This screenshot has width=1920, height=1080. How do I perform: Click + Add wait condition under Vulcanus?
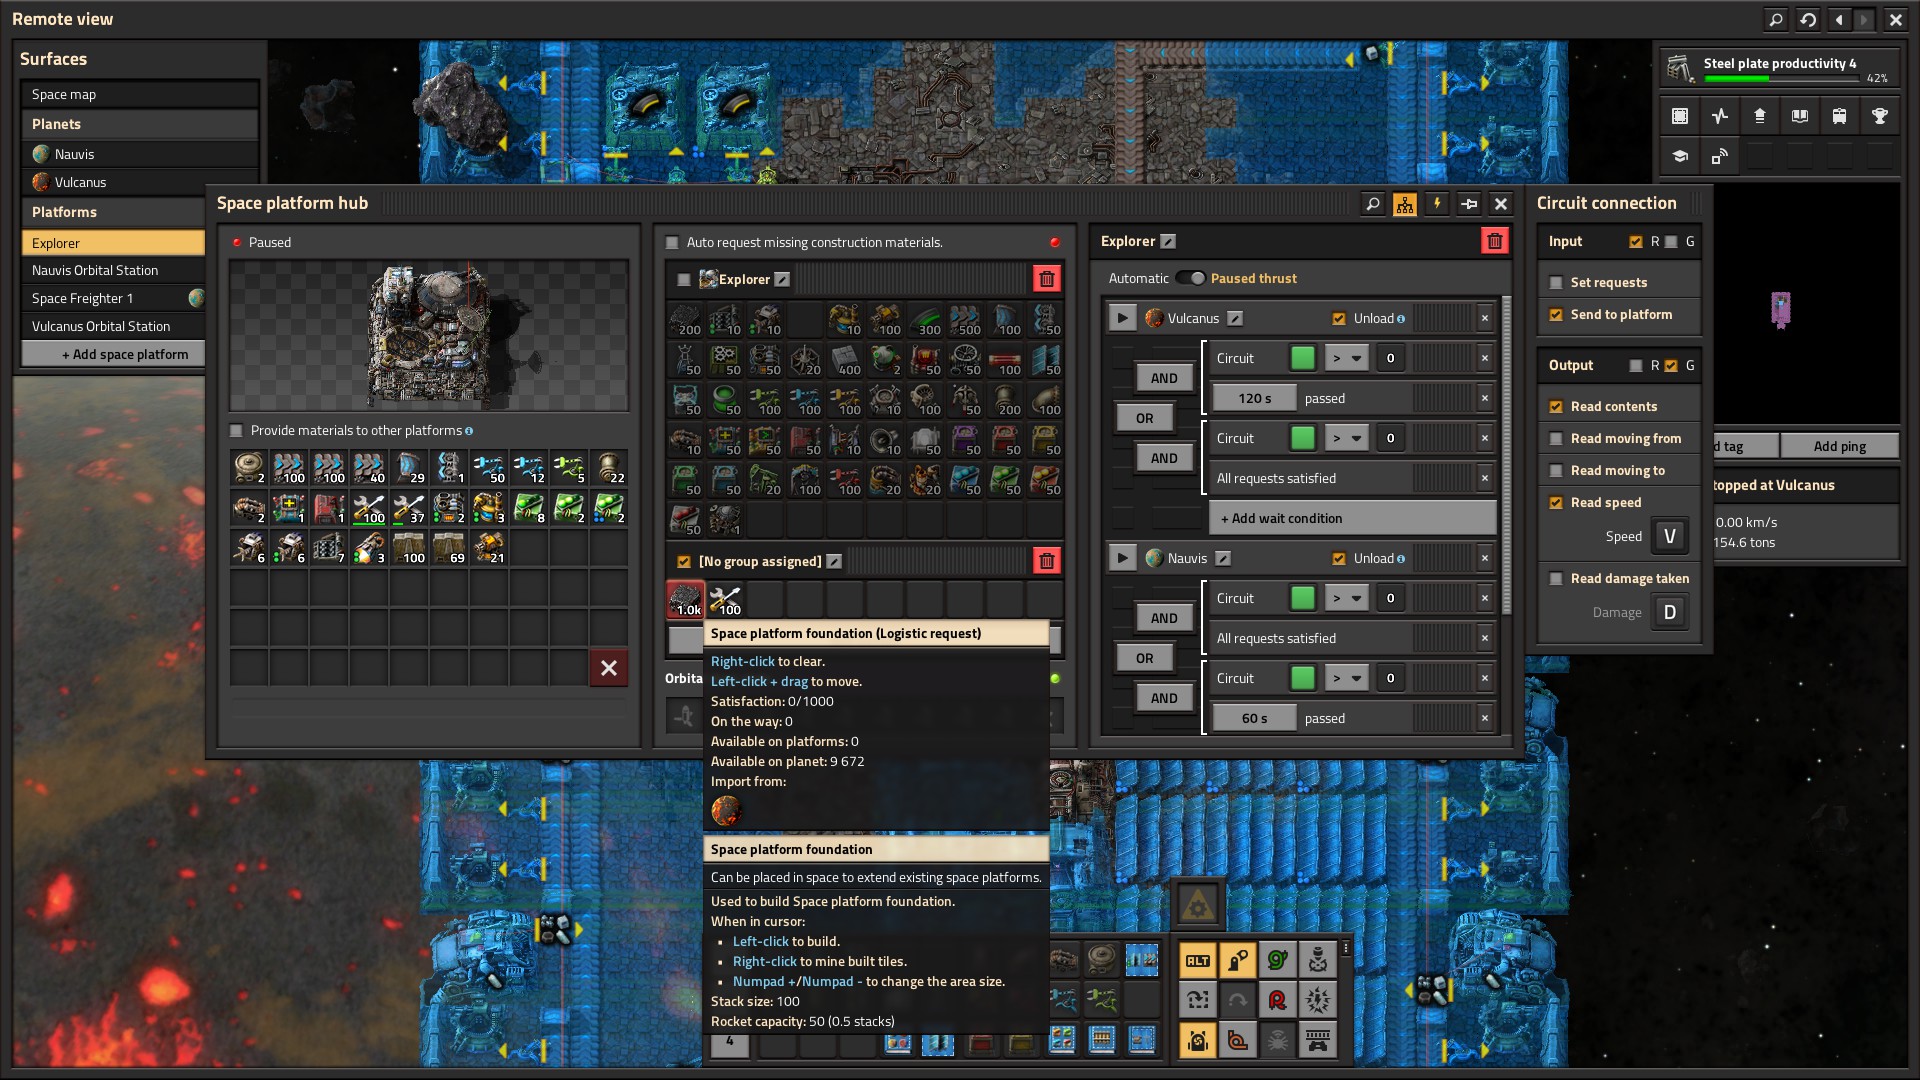1353,518
